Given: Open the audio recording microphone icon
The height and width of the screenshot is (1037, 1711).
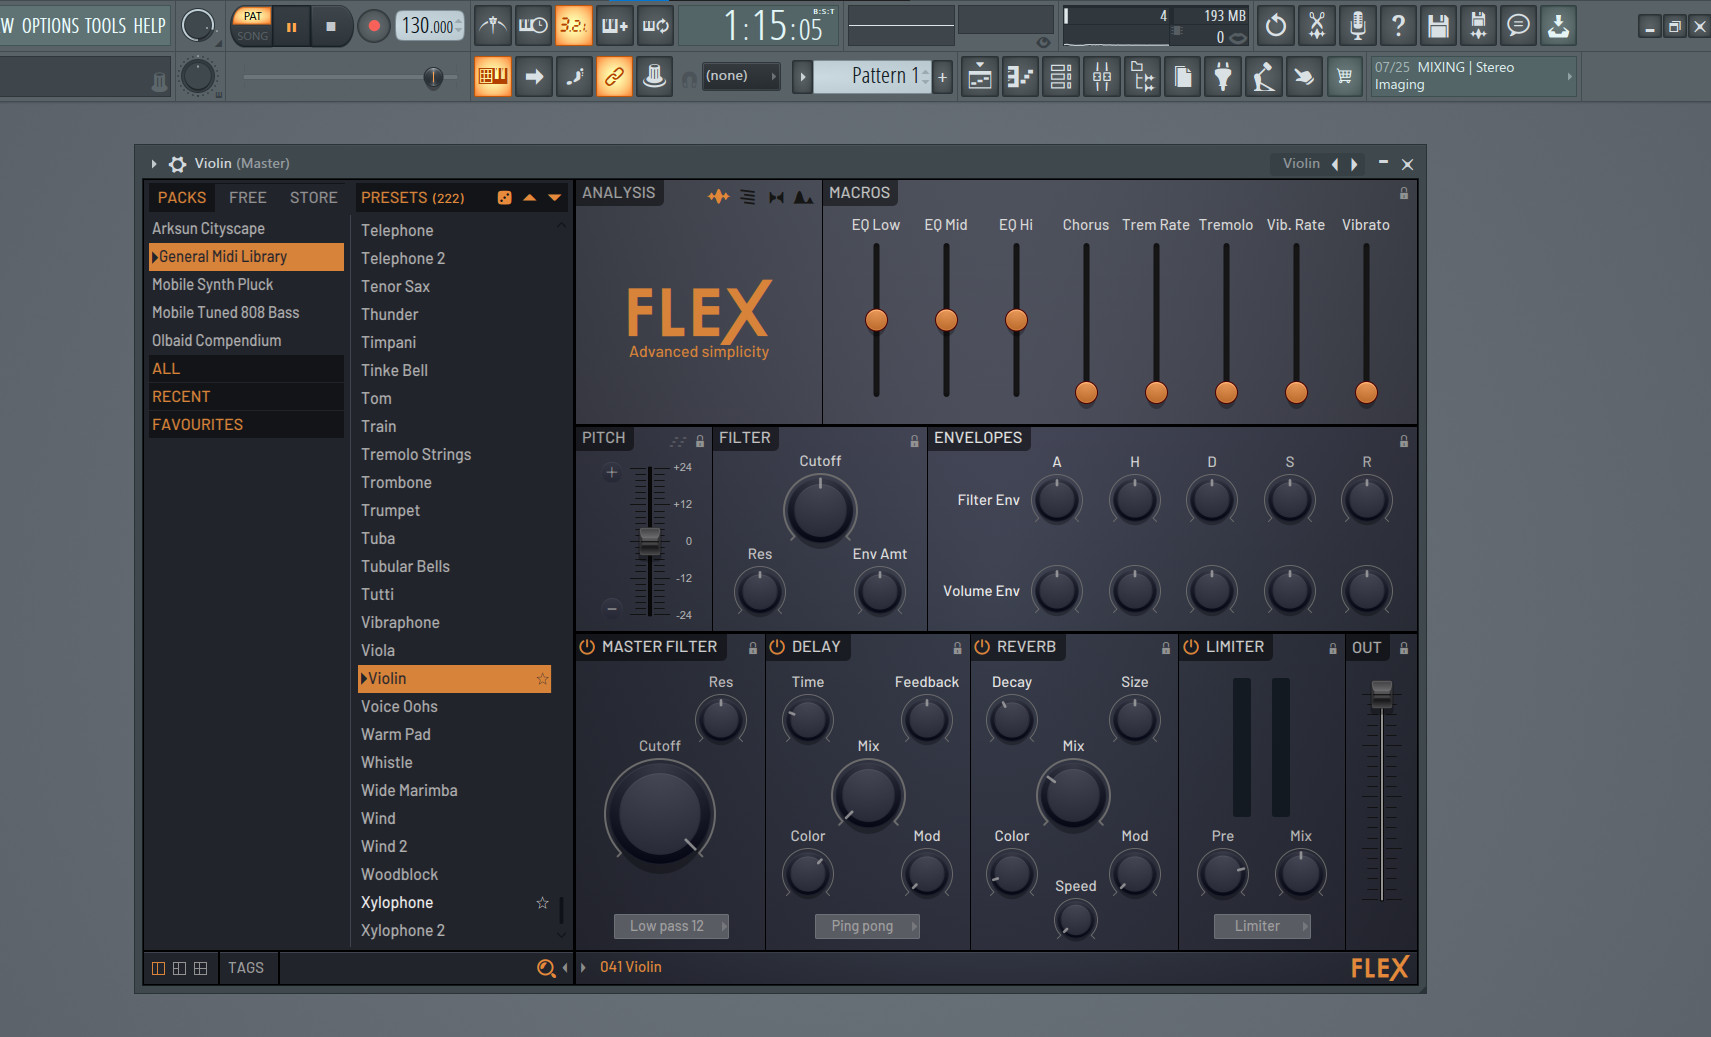Looking at the screenshot, I should point(1357,26).
